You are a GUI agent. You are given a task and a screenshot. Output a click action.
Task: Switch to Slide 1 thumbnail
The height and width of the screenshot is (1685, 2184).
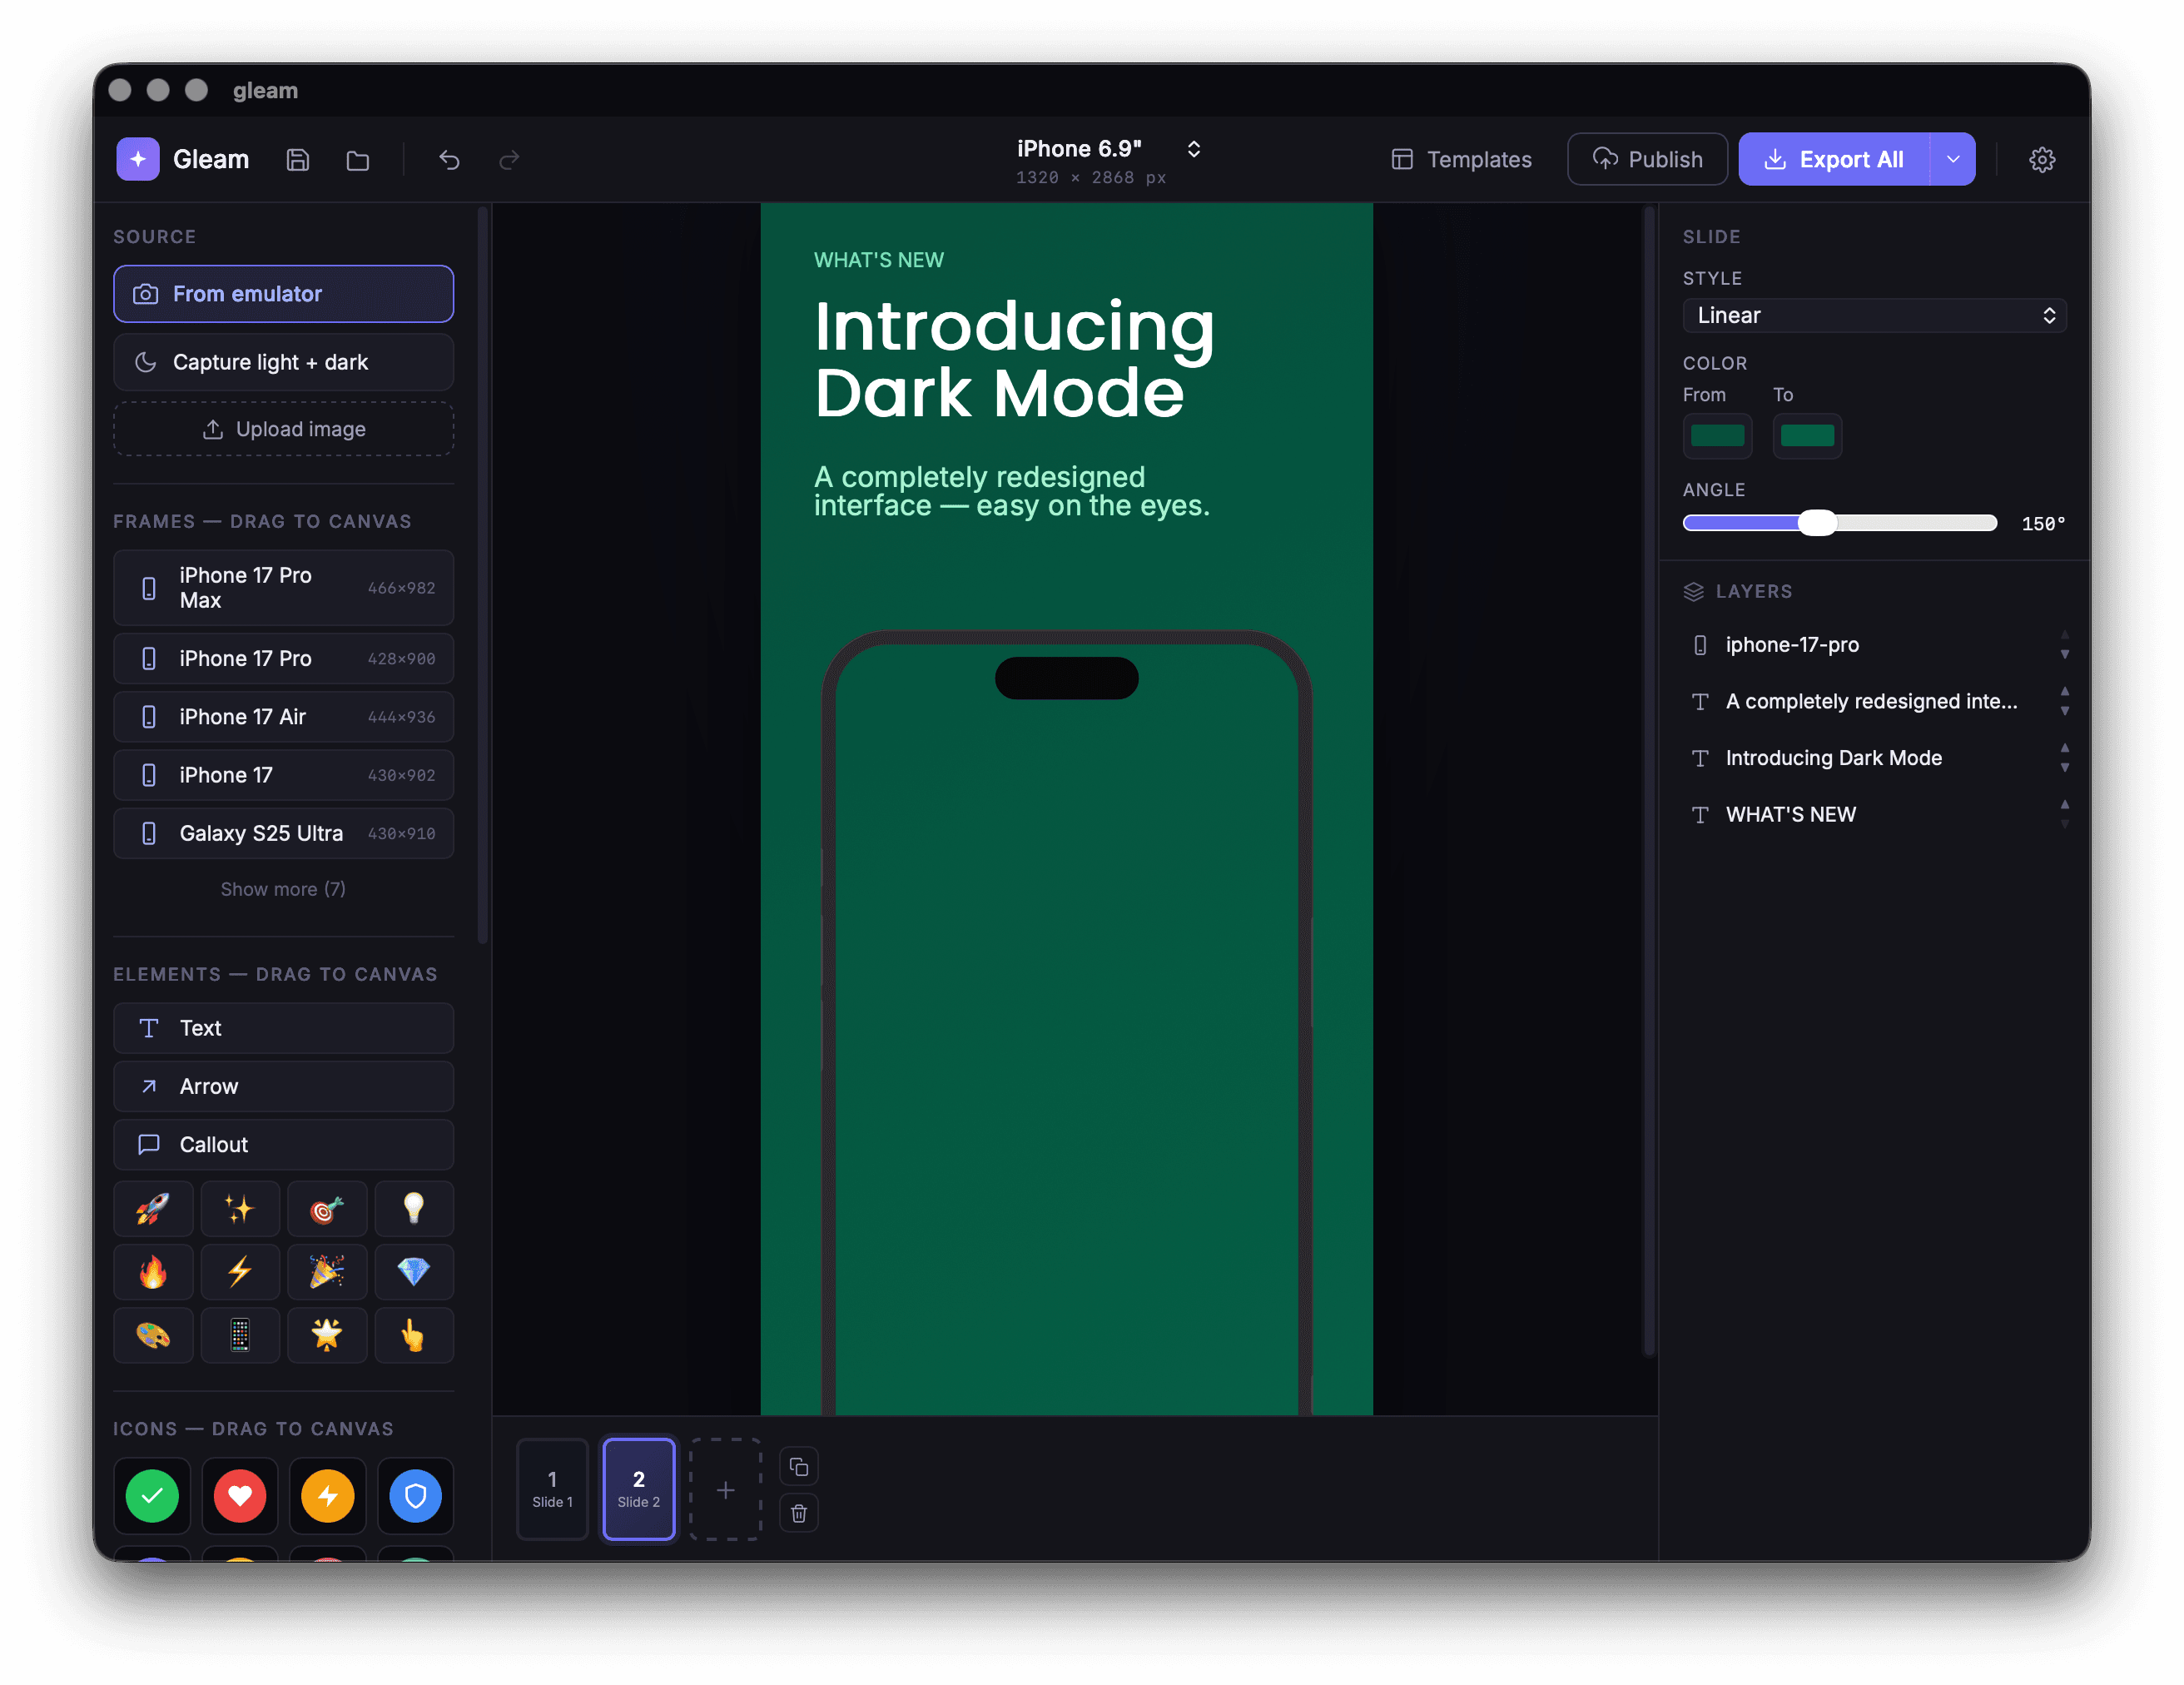[x=552, y=1489]
